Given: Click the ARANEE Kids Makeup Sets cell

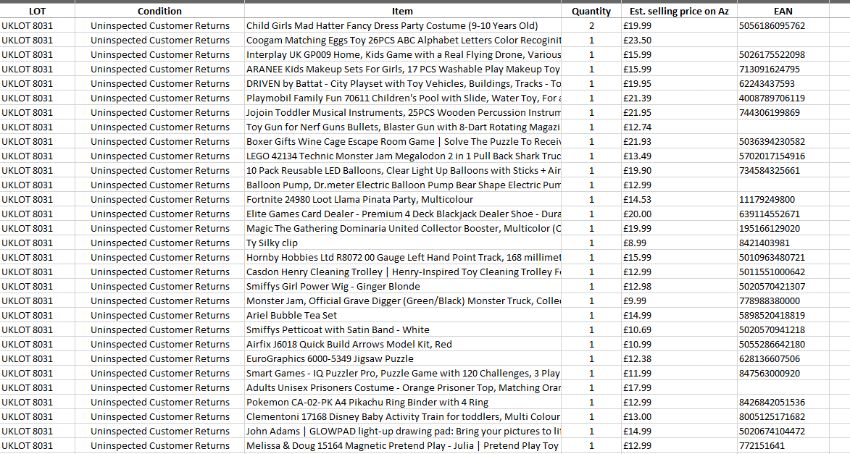Looking at the screenshot, I should tap(403, 69).
